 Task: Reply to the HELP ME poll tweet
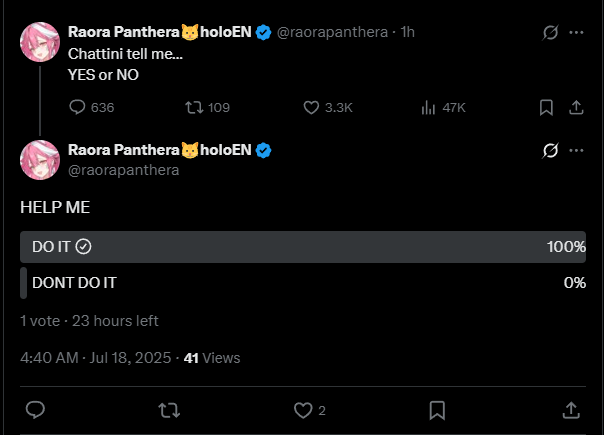pos(34,410)
